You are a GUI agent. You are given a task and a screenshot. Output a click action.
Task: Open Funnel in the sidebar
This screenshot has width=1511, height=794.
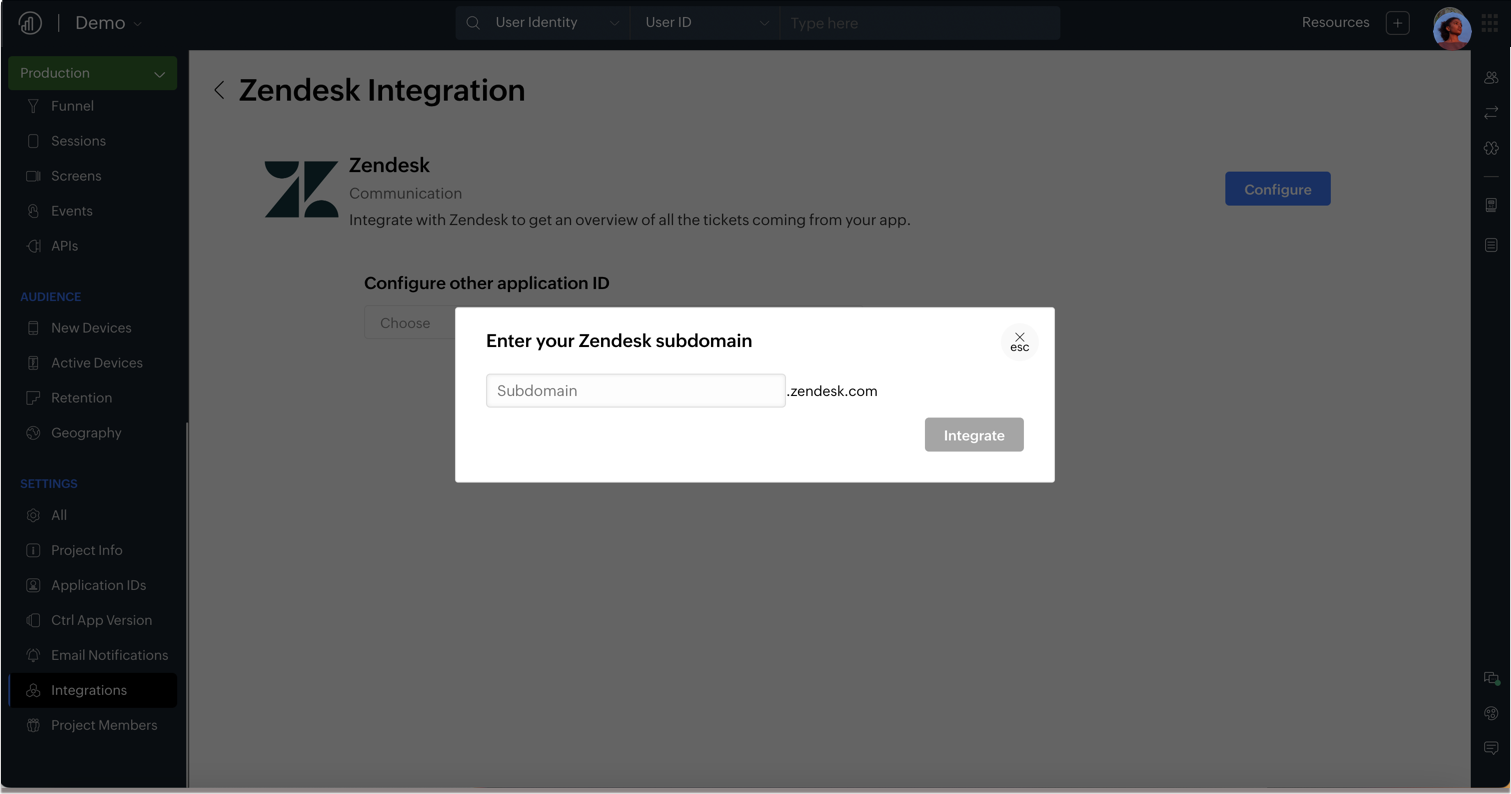72,106
